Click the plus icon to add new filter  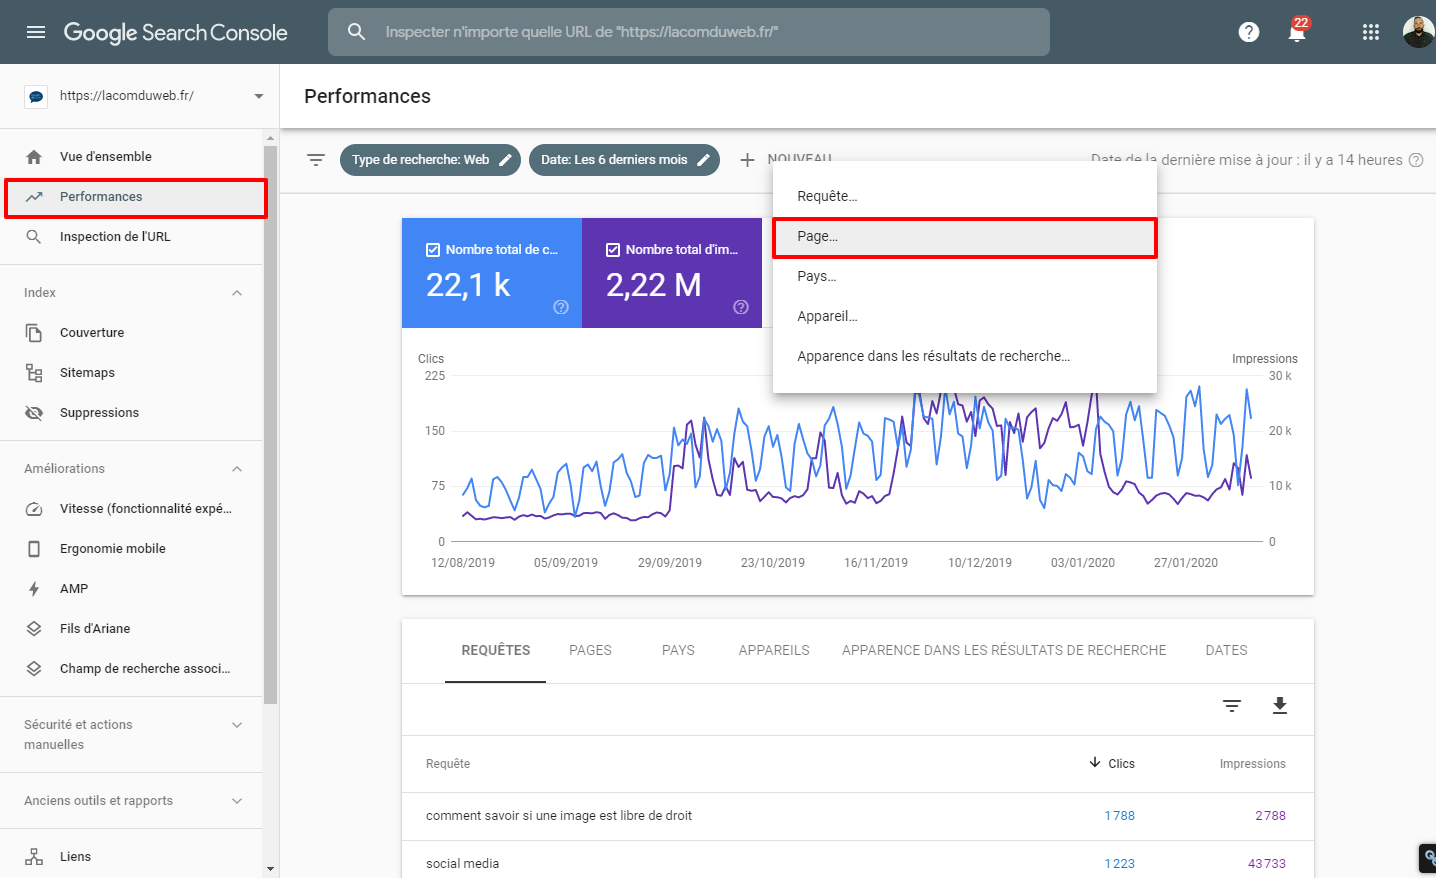point(747,160)
